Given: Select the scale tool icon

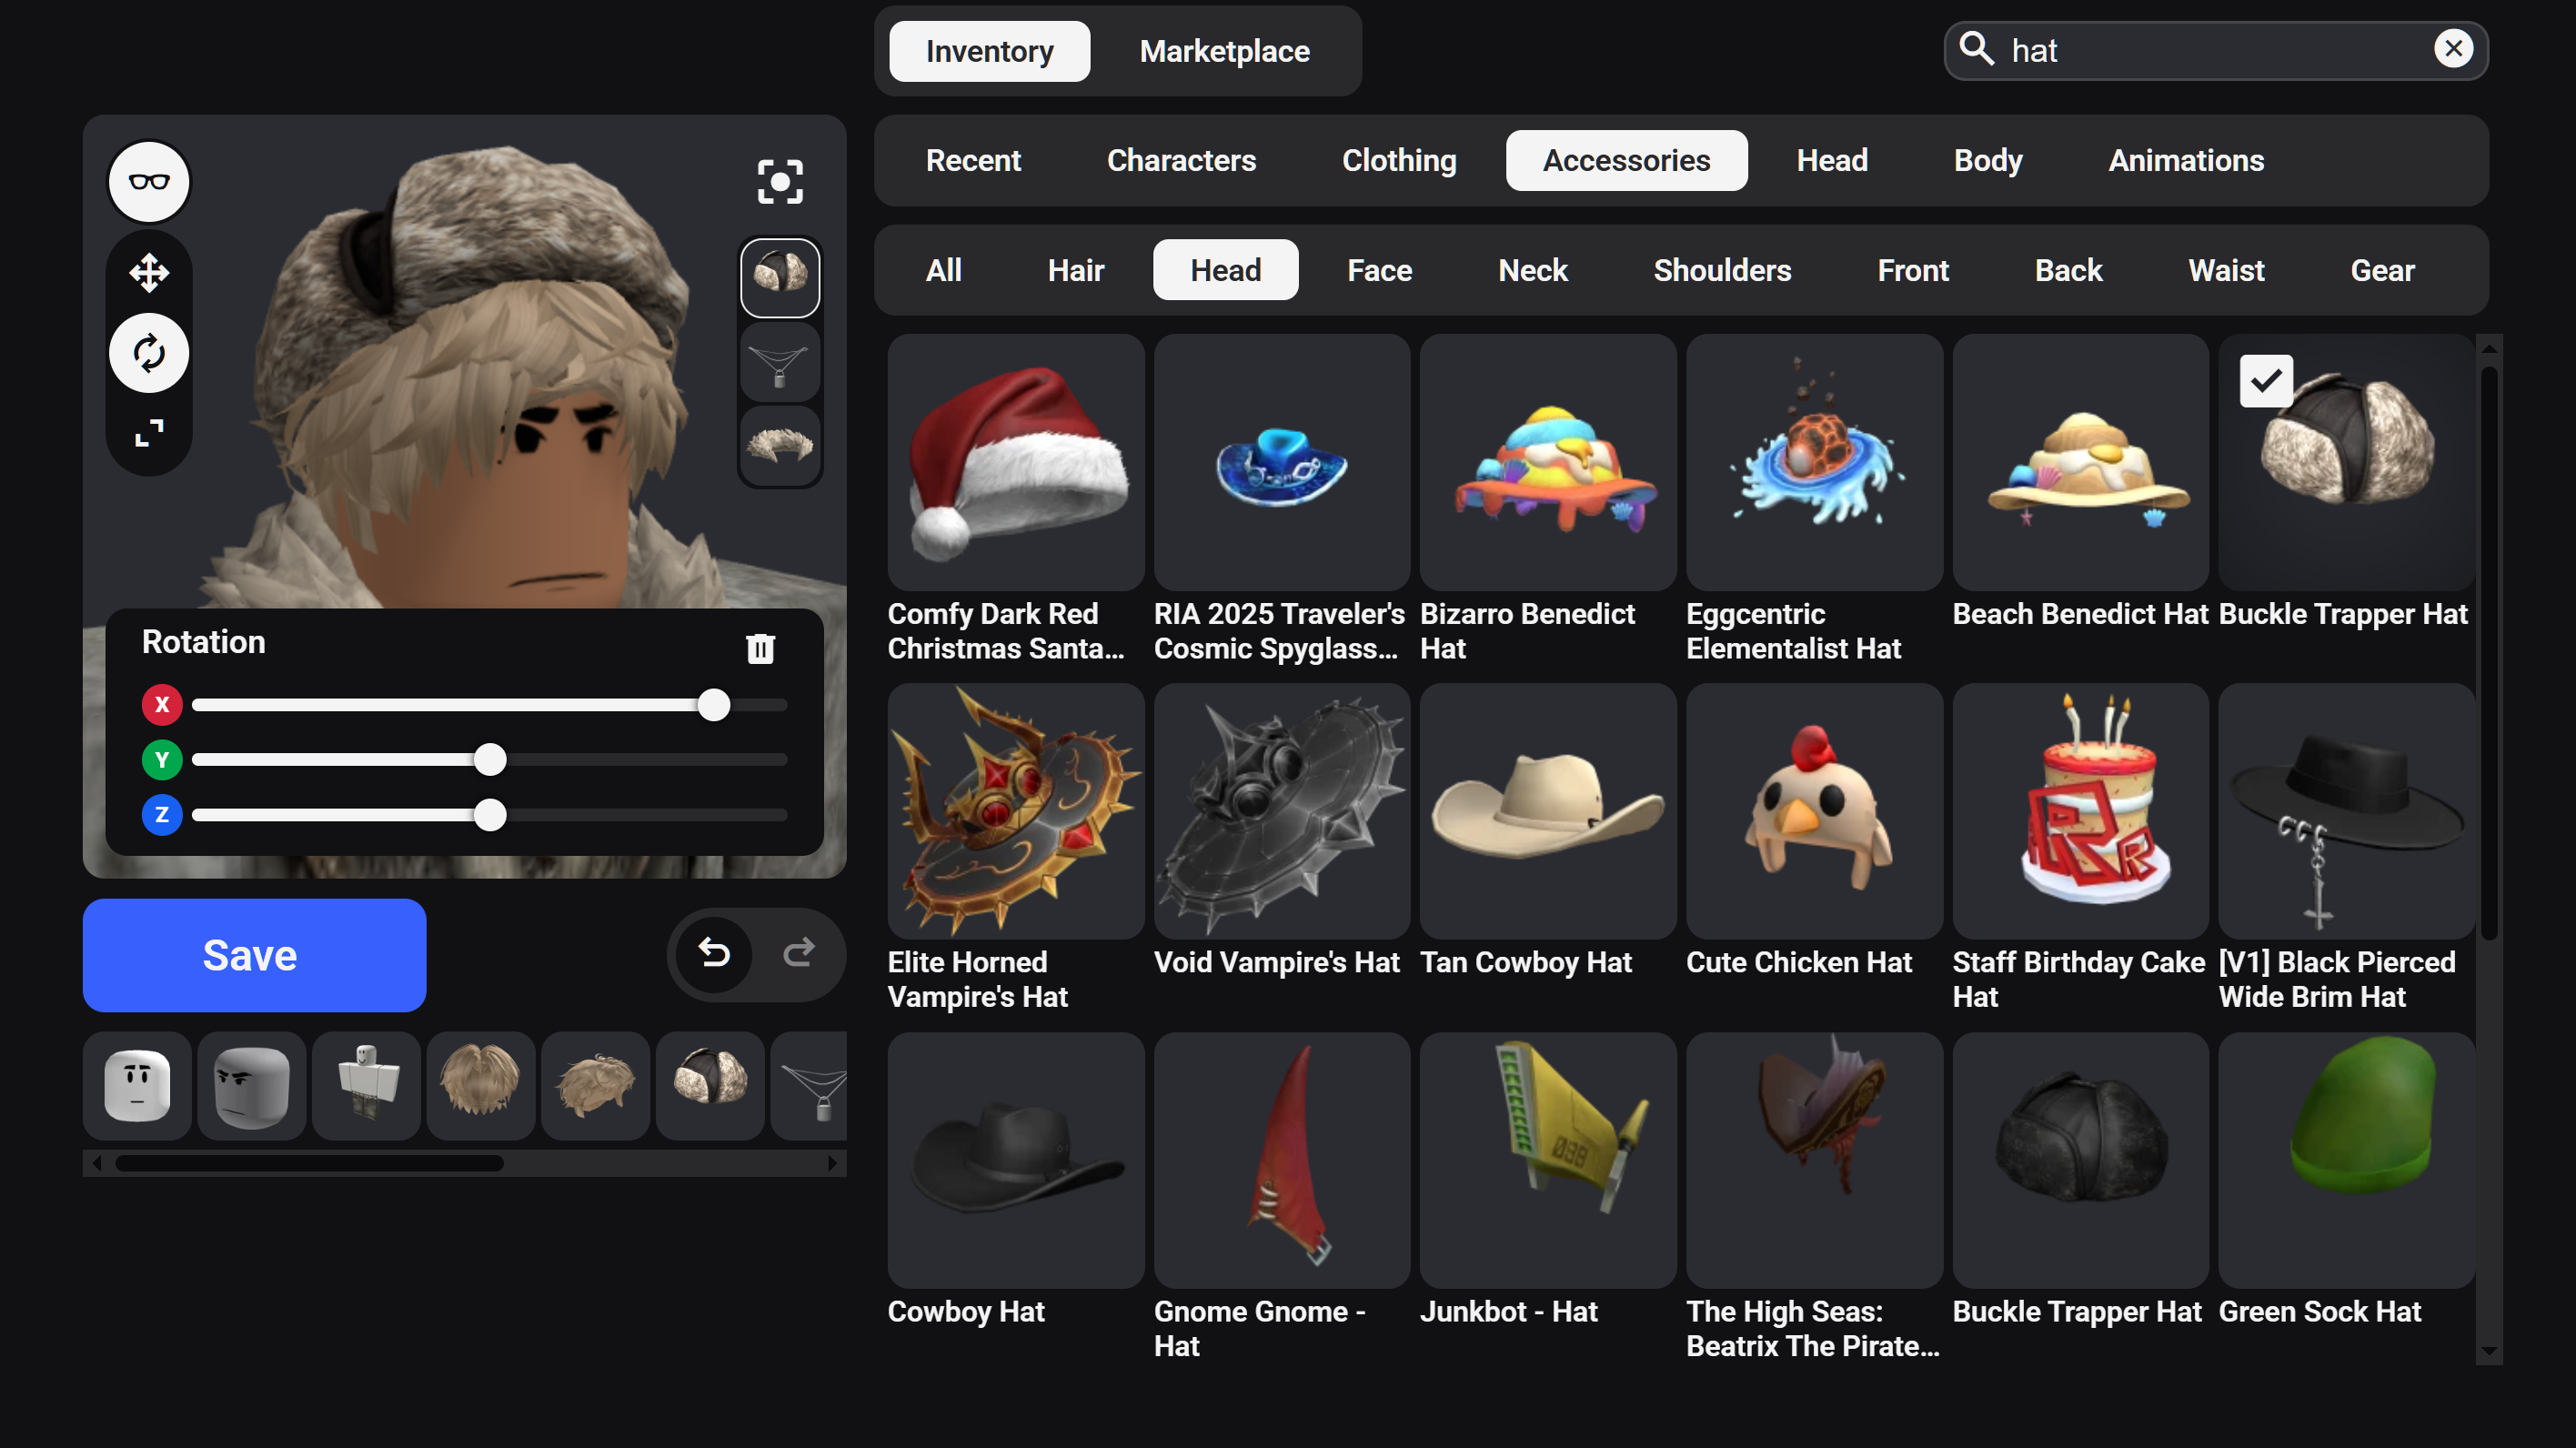Looking at the screenshot, I should pos(149,433).
